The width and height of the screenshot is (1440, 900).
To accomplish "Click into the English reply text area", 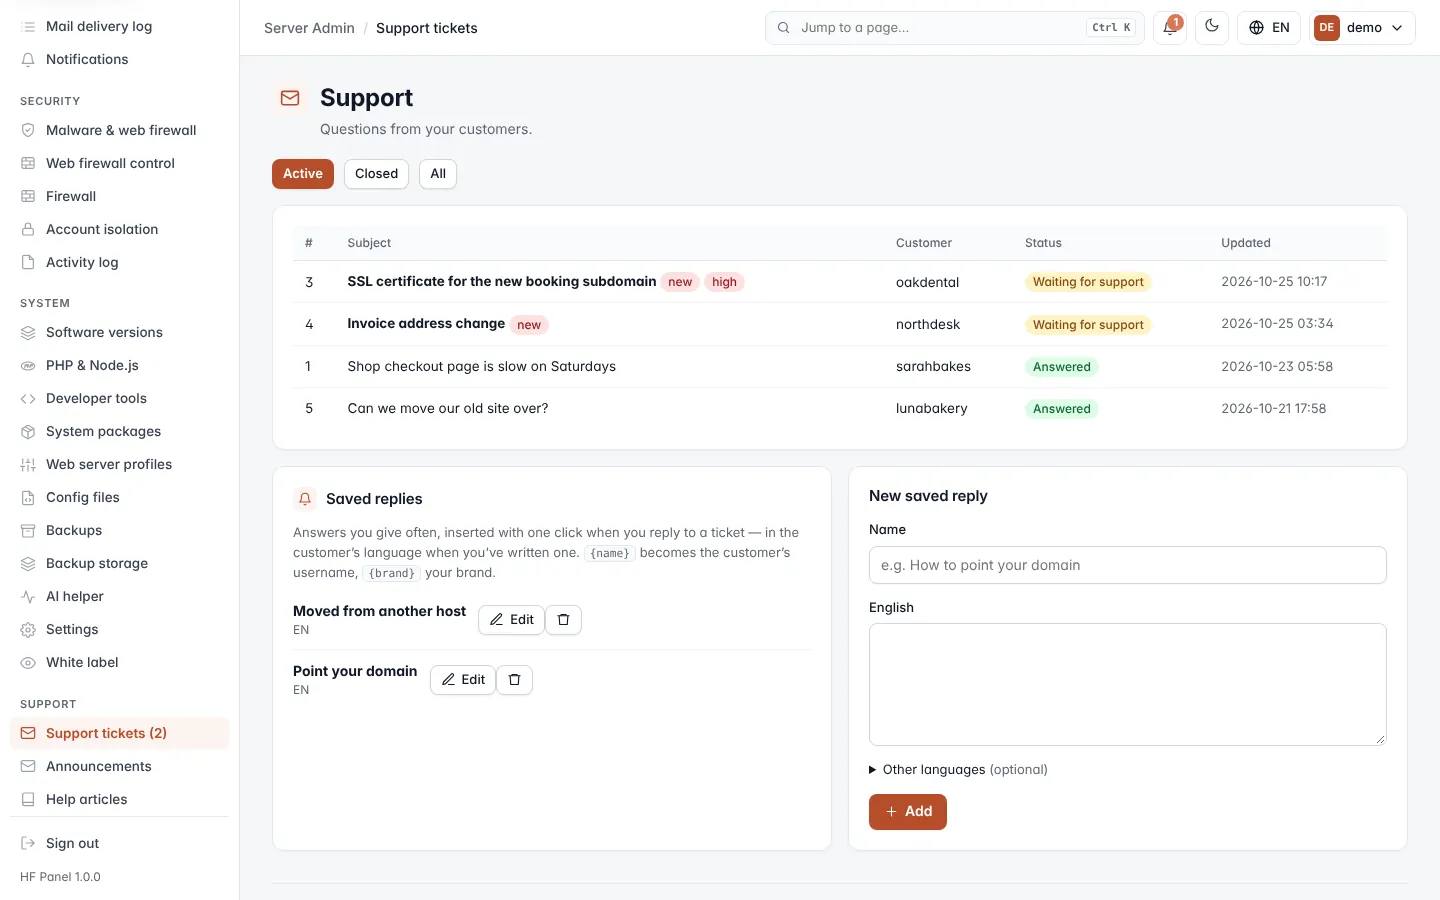I will [x=1128, y=685].
